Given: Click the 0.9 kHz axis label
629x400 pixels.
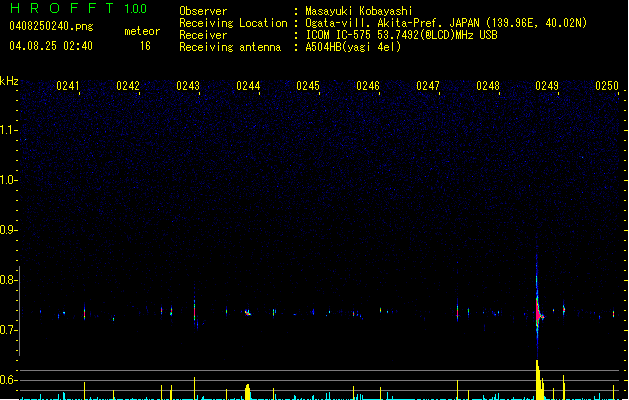Looking at the screenshot, I should 8,230.
